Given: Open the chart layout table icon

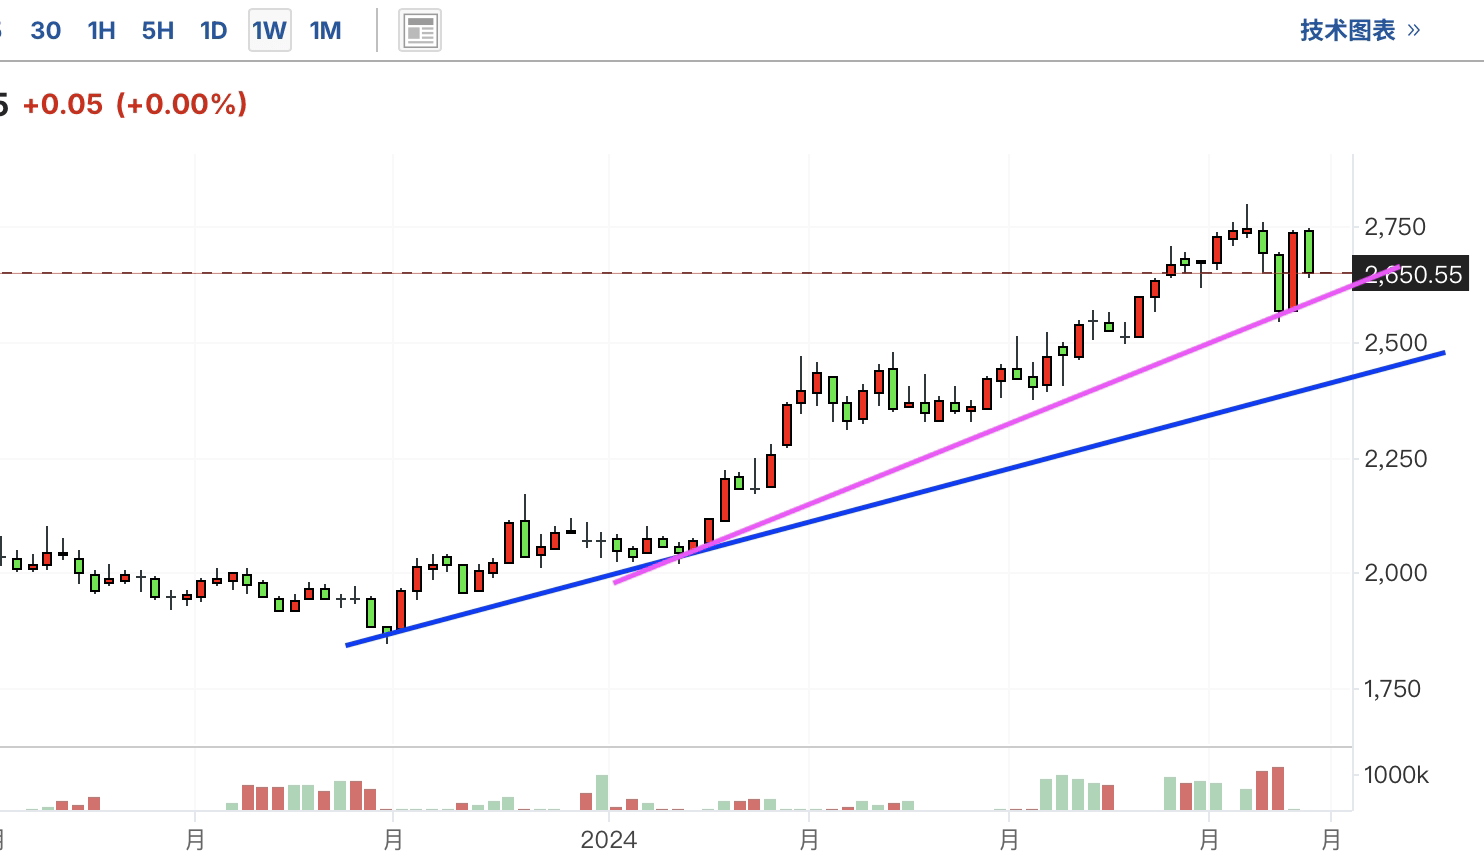Looking at the screenshot, I should [420, 31].
